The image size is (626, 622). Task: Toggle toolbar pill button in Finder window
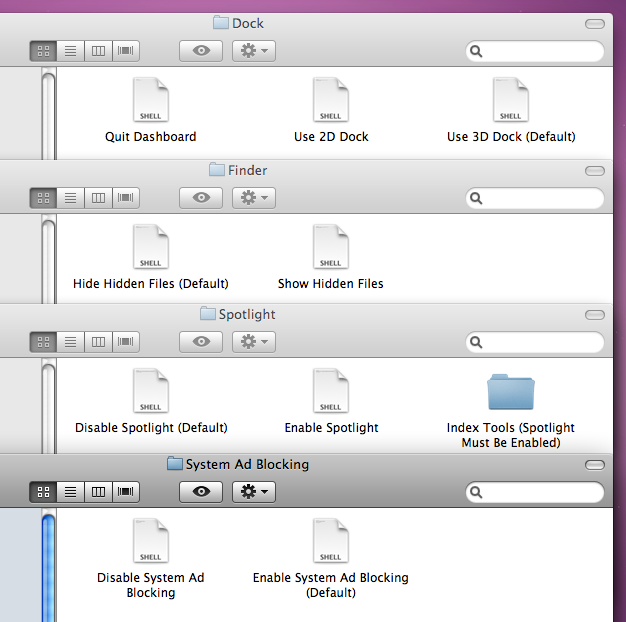[594, 171]
